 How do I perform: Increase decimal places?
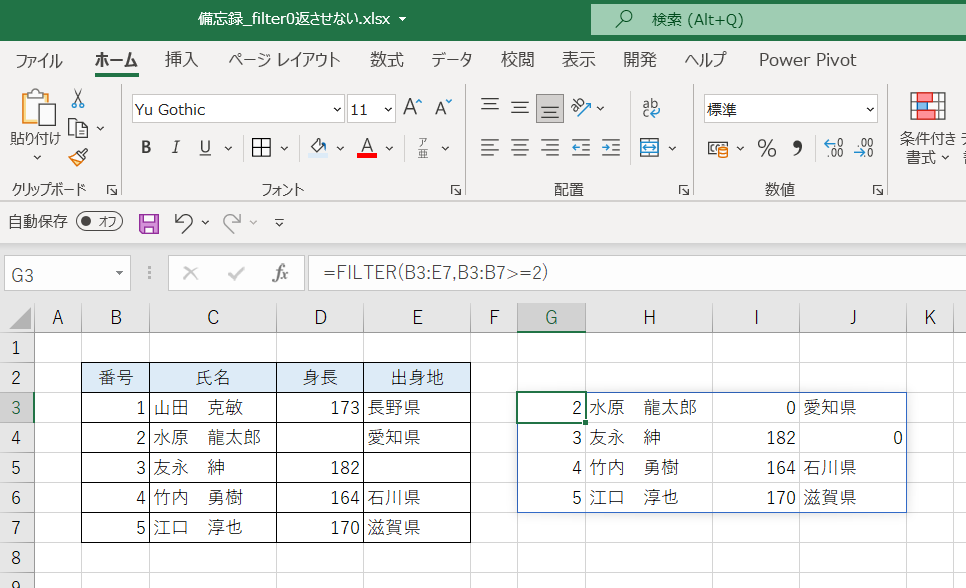834,148
